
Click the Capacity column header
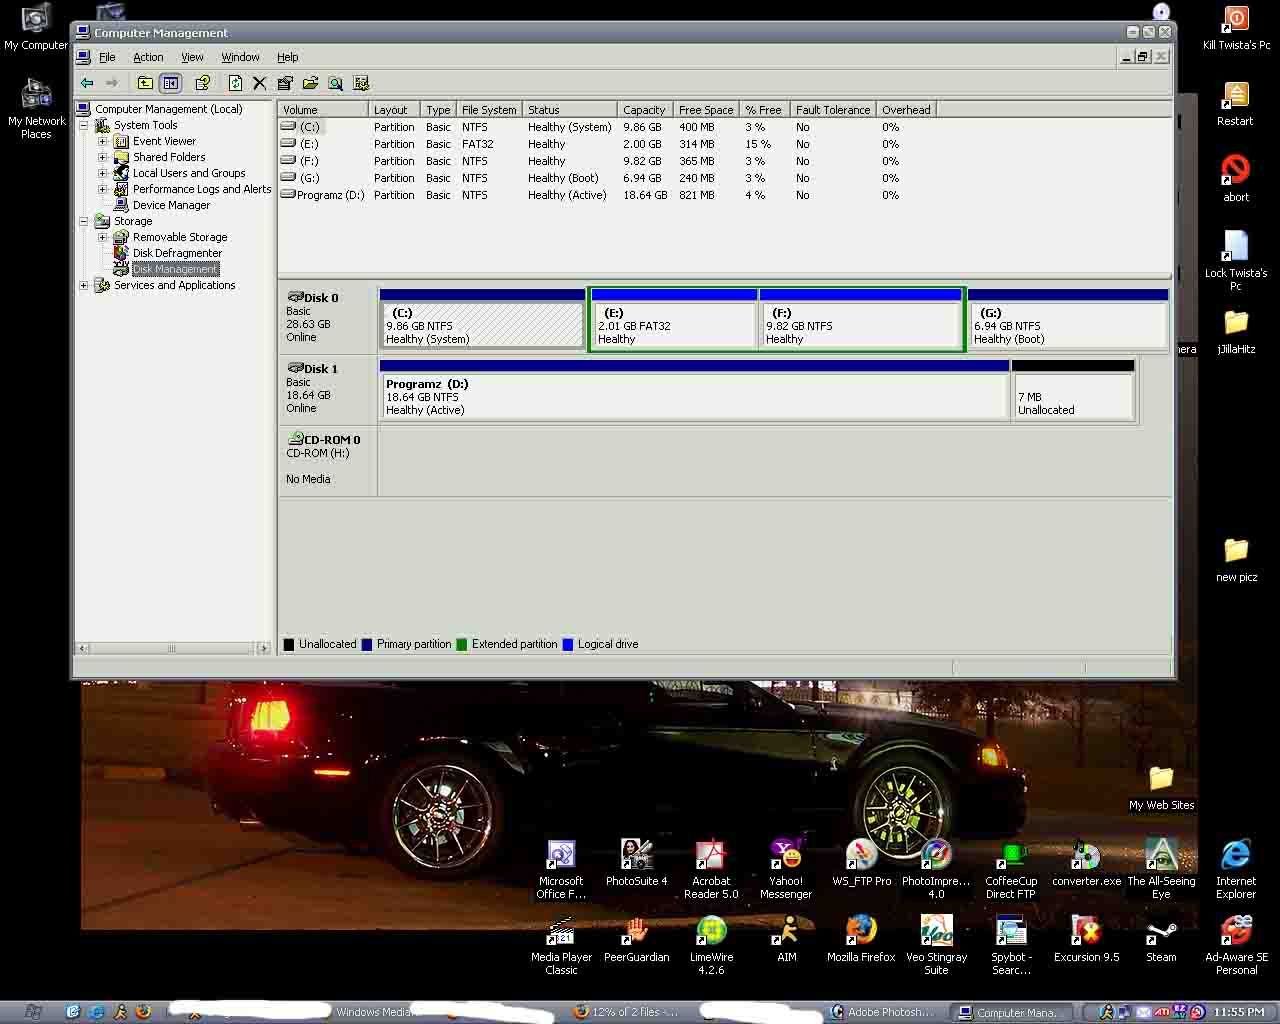click(x=643, y=110)
